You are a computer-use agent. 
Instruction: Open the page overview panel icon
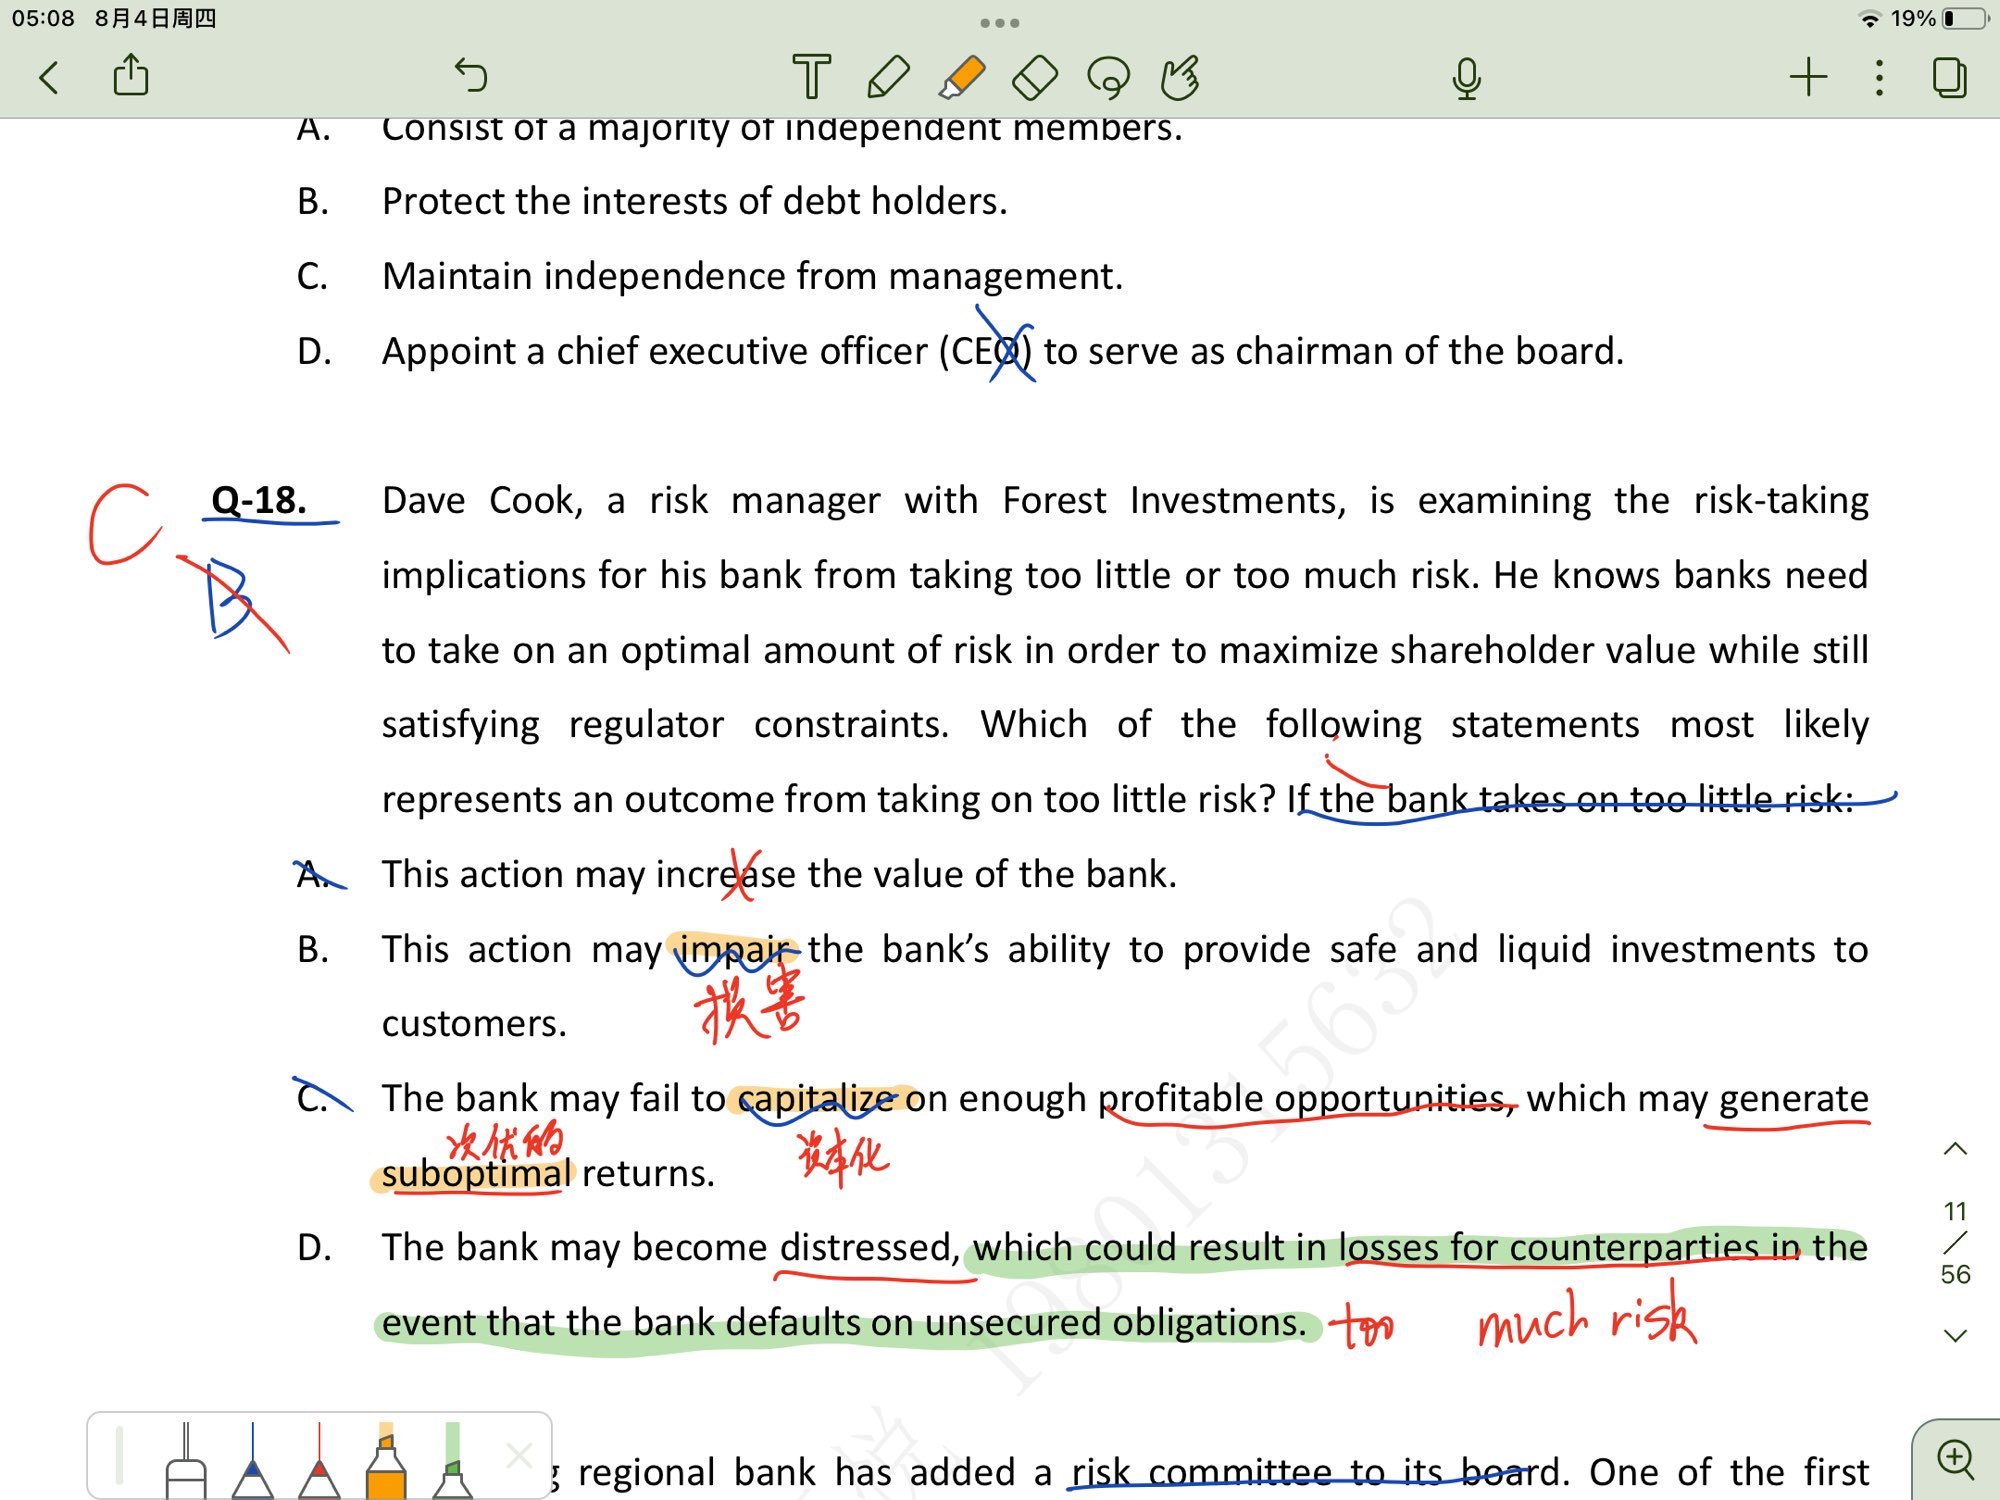point(1949,77)
